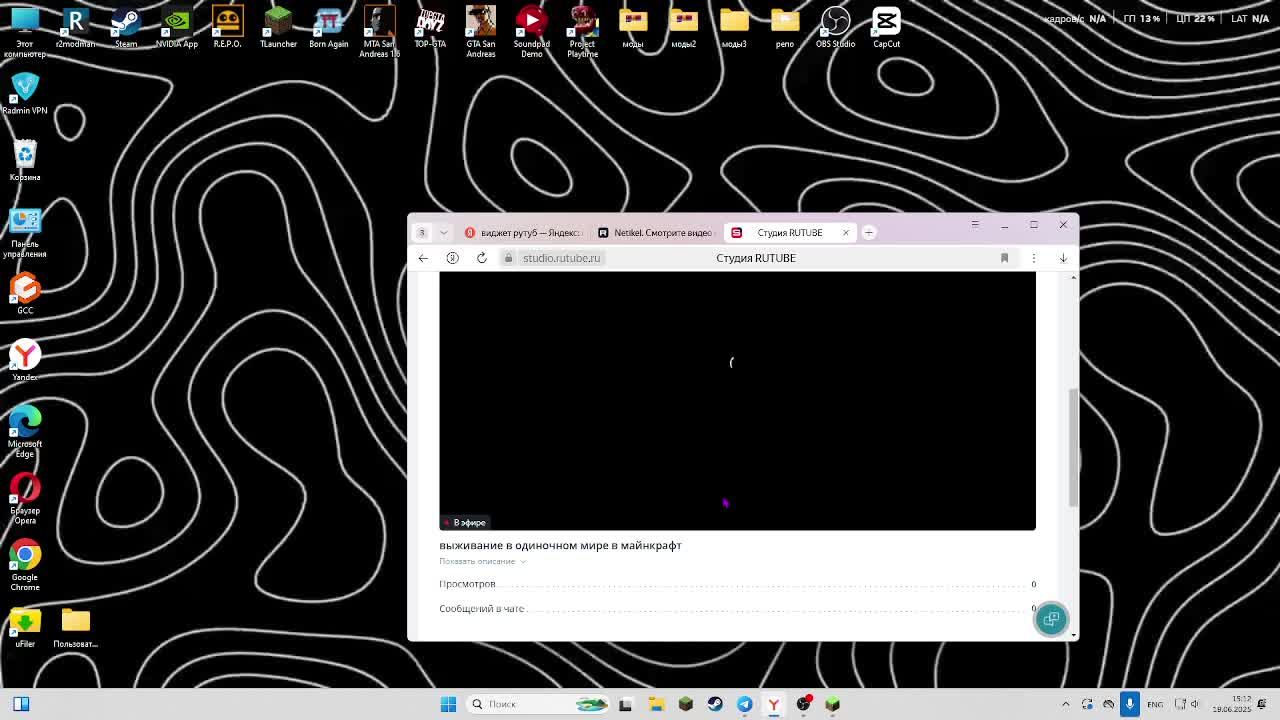The image size is (1280, 720).
Task: Select Soundpad Demo desktop icon
Action: [x=531, y=31]
